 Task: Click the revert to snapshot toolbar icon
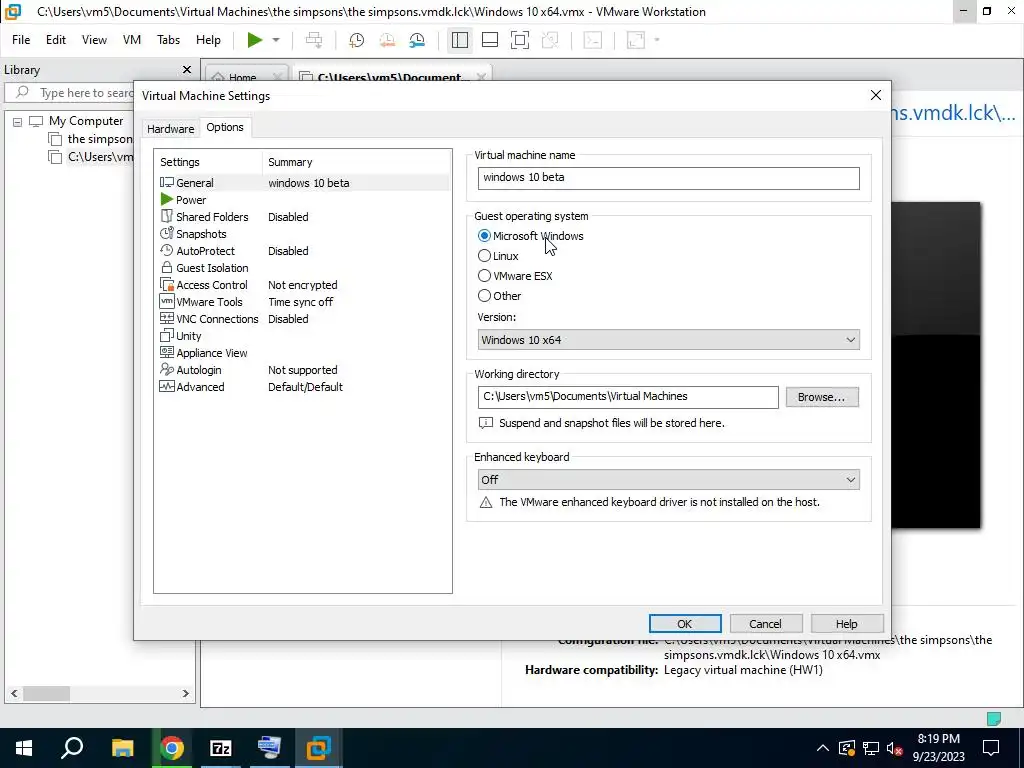(x=387, y=40)
